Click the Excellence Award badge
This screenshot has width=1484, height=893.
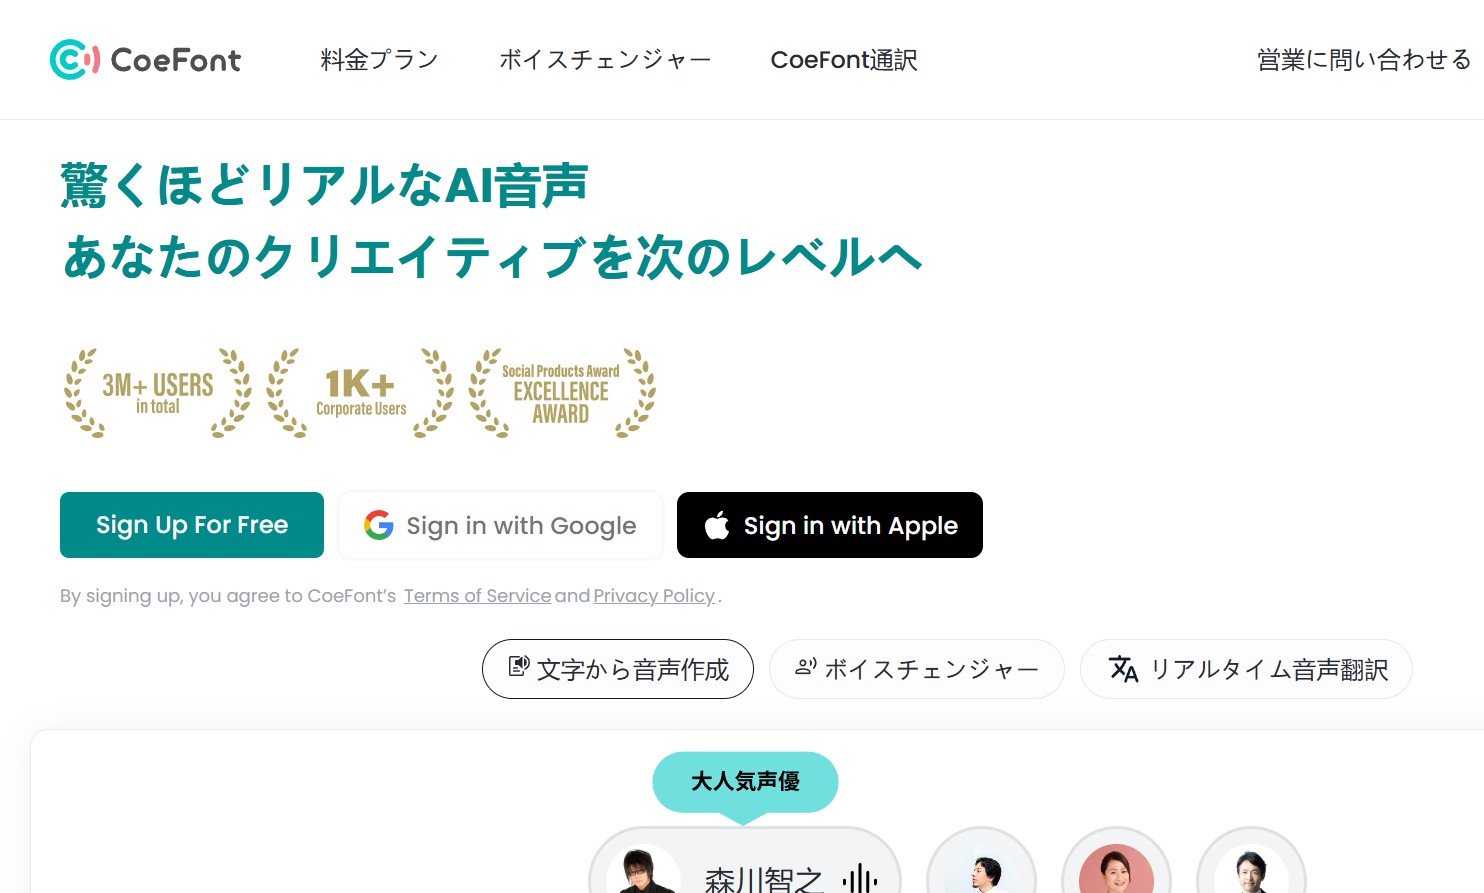(562, 393)
